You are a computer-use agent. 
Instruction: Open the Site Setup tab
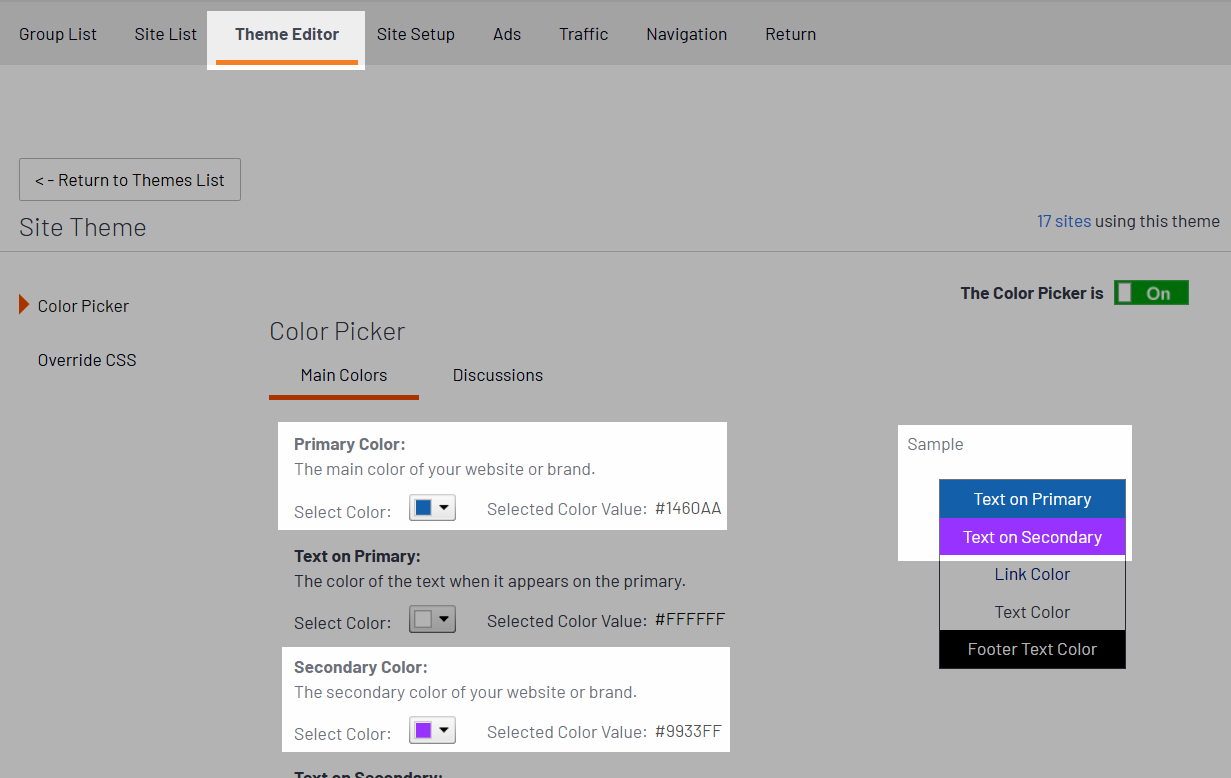[x=415, y=34]
